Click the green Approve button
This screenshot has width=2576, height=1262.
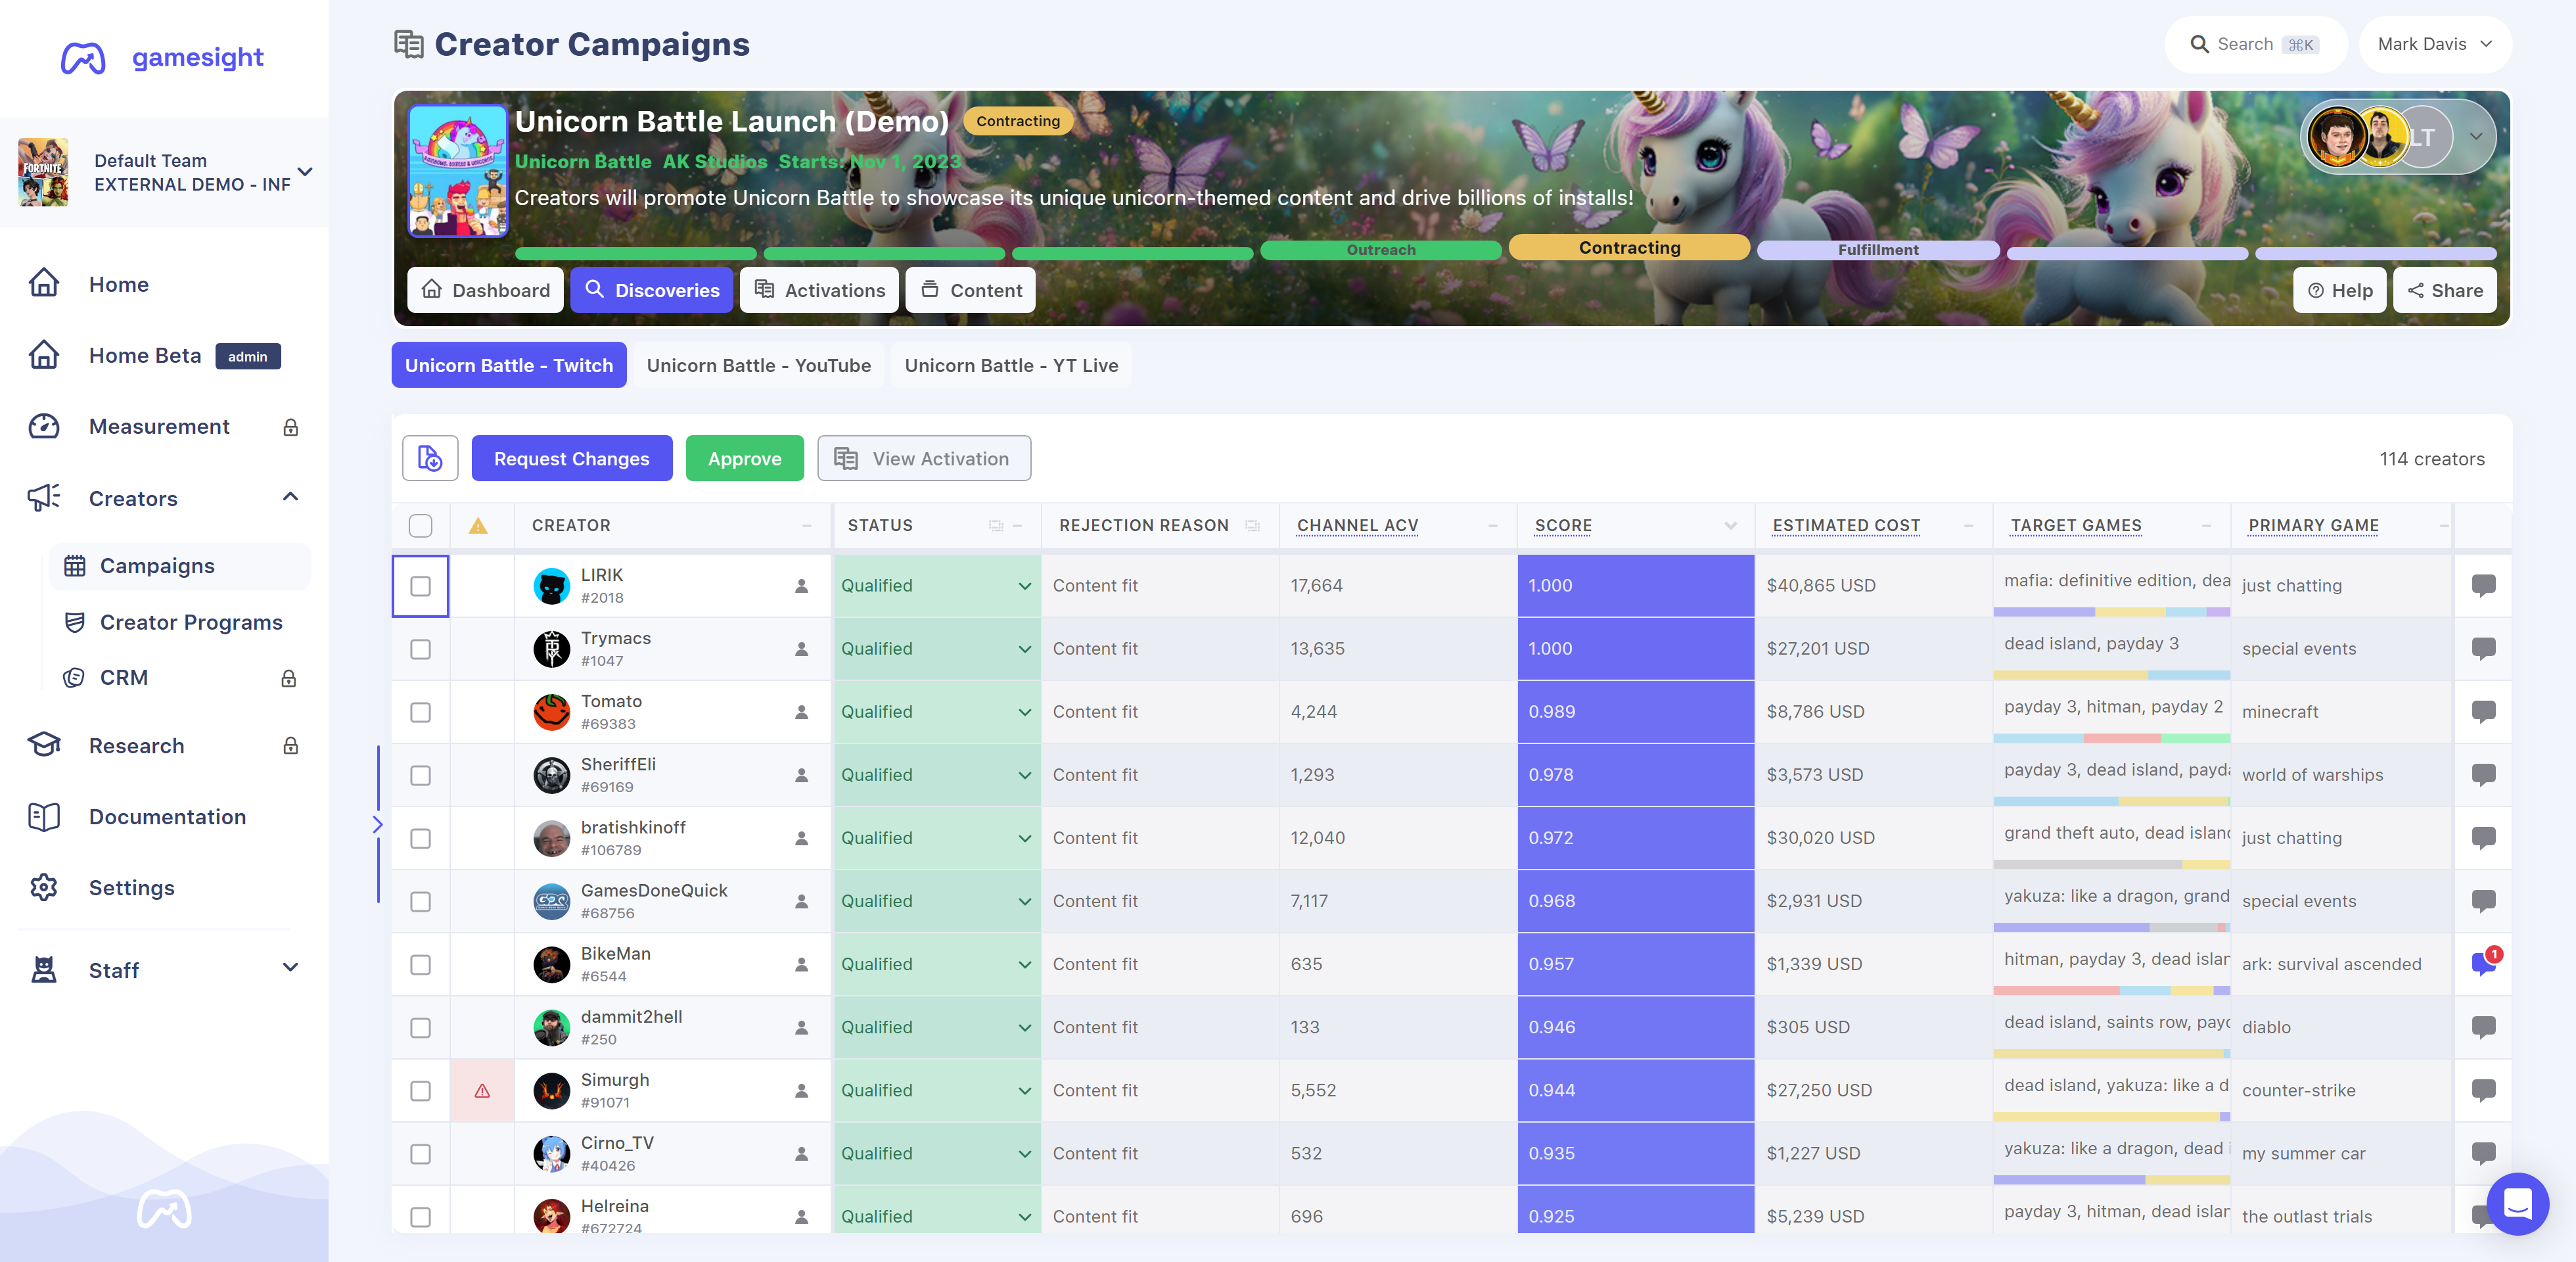point(744,459)
